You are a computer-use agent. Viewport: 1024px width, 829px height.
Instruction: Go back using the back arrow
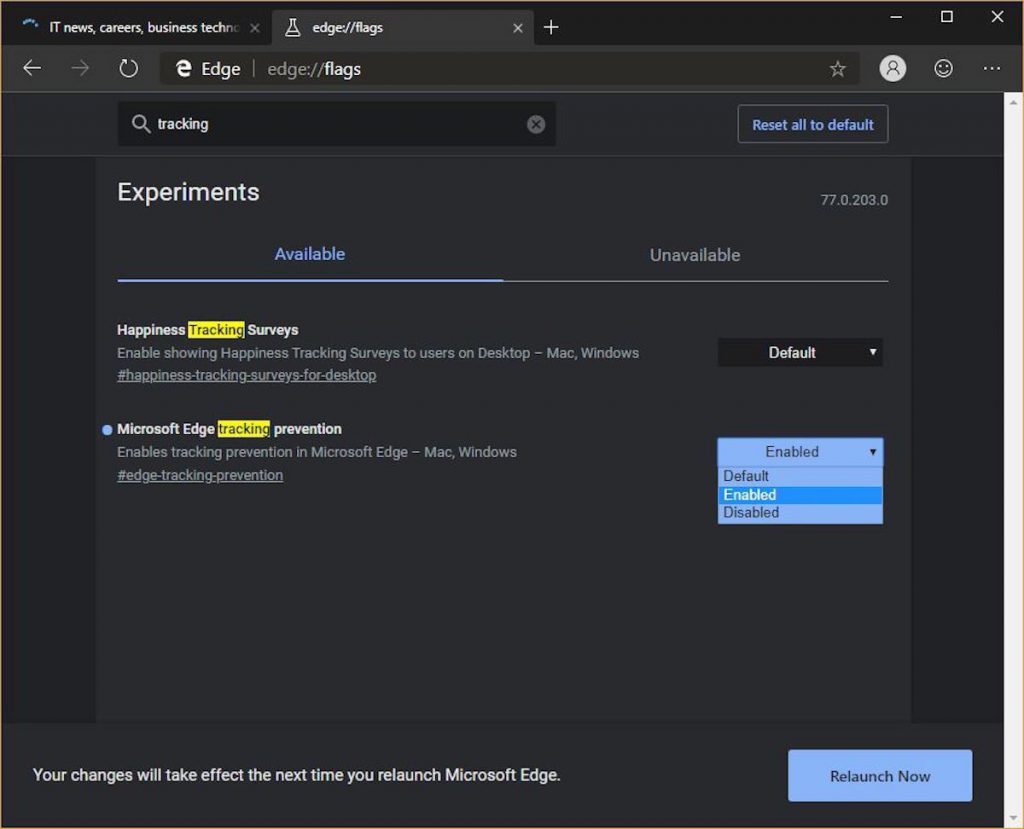point(32,68)
